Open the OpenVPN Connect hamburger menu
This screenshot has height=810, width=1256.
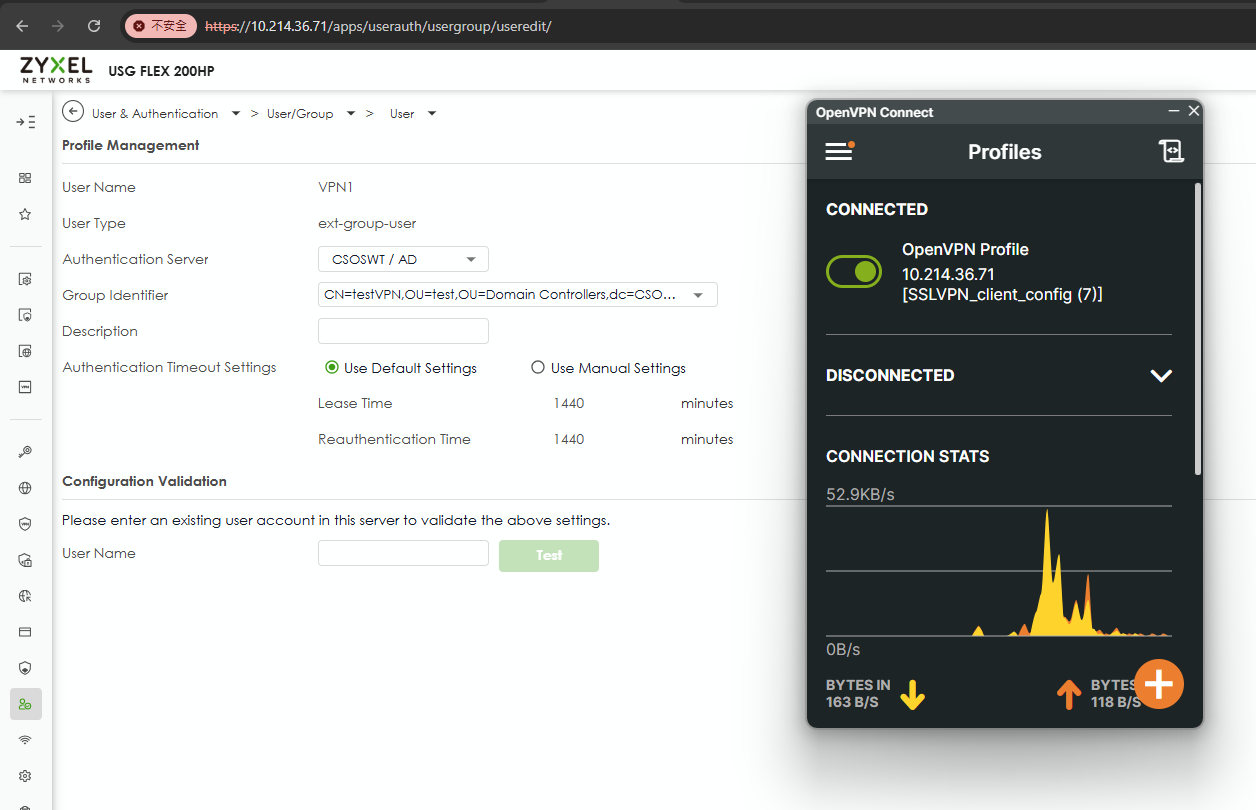click(839, 151)
